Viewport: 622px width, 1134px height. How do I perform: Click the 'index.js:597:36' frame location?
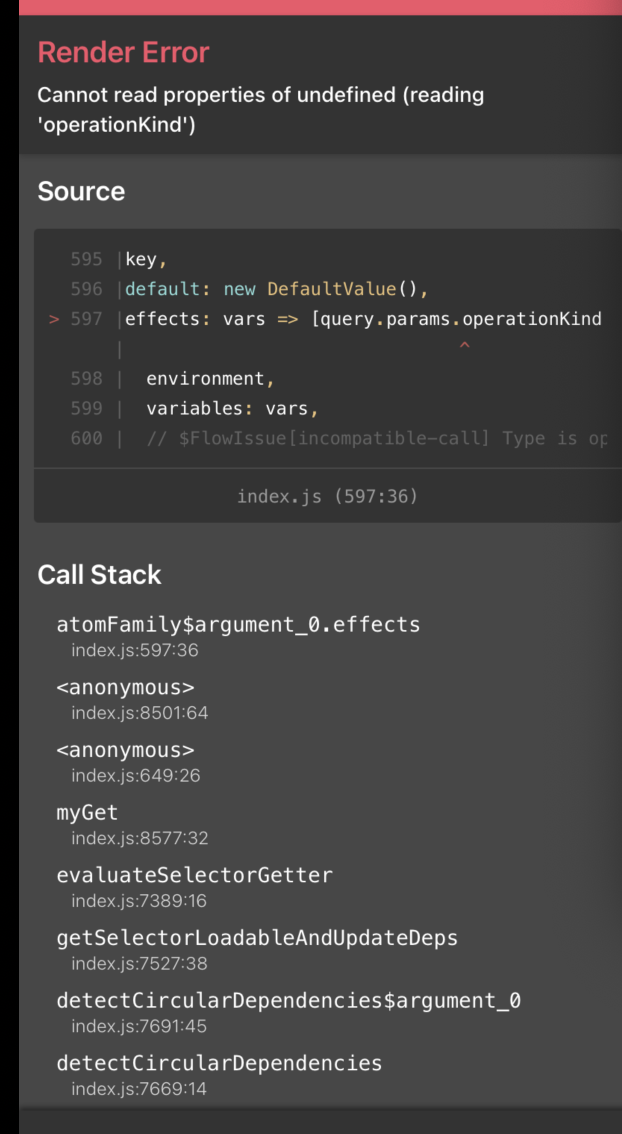135,651
